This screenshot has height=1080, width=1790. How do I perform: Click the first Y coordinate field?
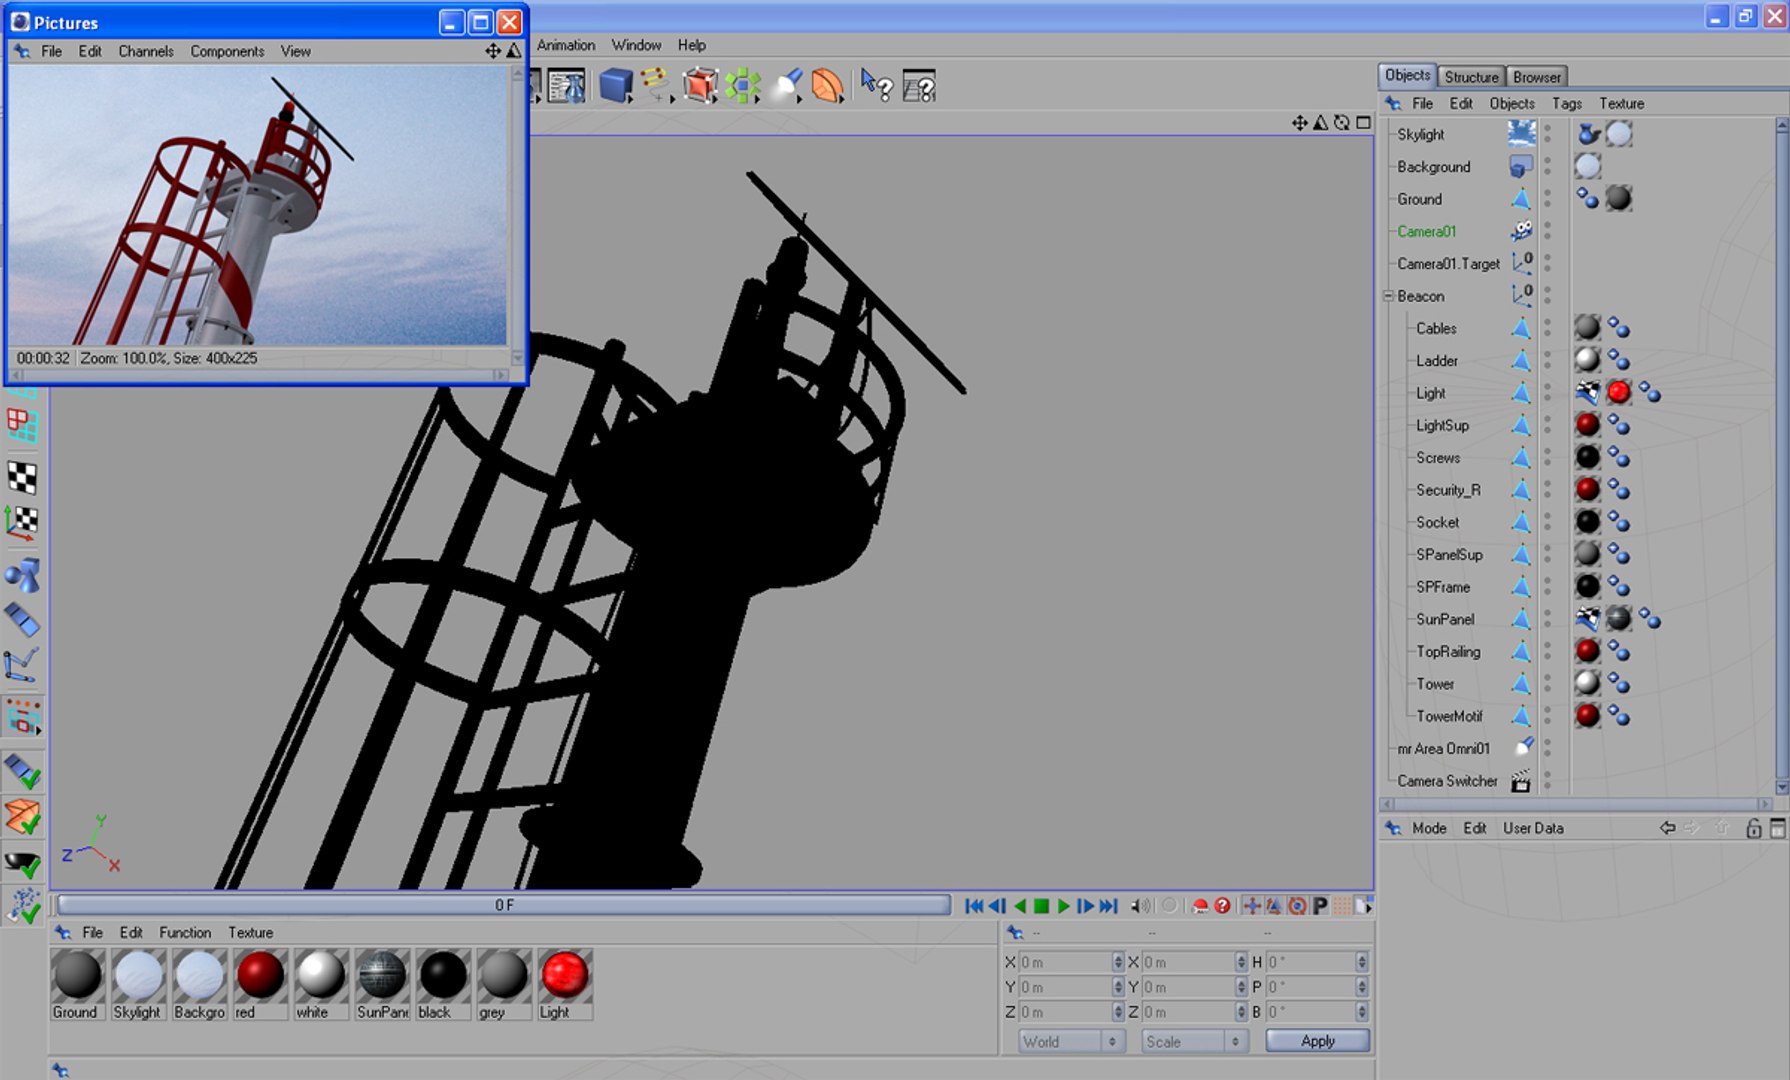pos(1064,987)
